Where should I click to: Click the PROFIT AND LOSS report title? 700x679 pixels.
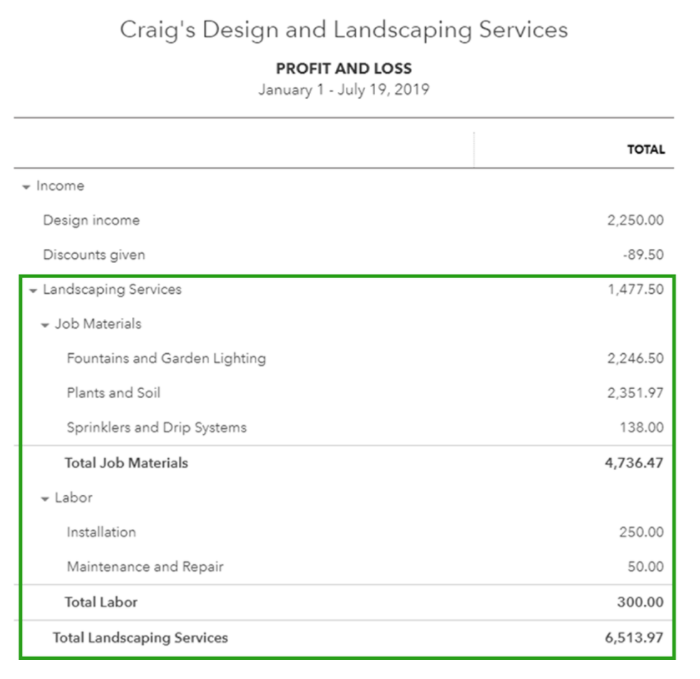pyautogui.click(x=344, y=69)
